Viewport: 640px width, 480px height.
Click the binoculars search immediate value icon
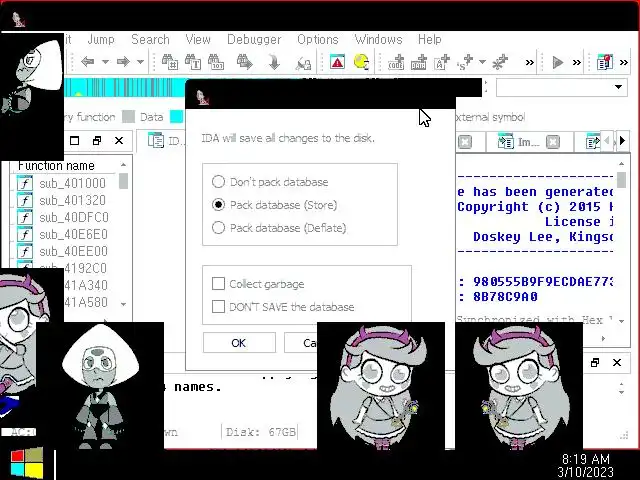170,62
